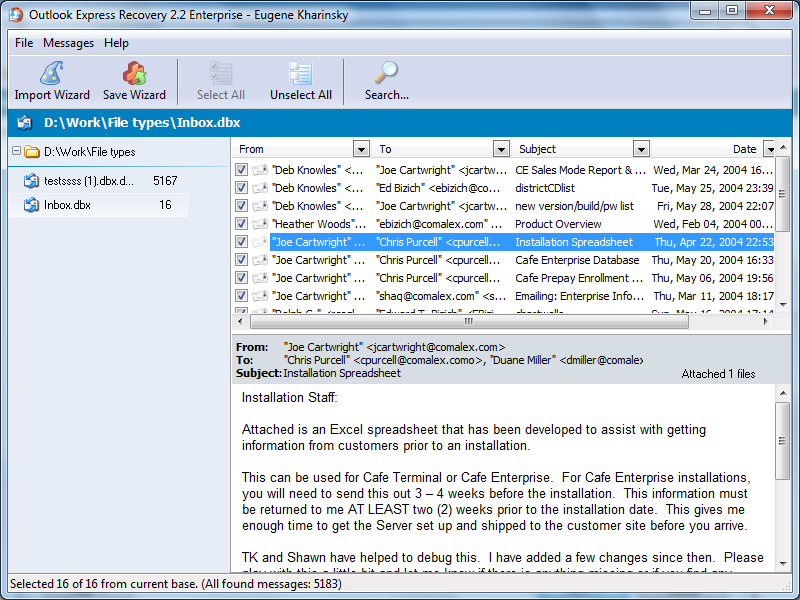800x600 pixels.
Task: Launch the Import Wizard tool
Action: click(52, 81)
